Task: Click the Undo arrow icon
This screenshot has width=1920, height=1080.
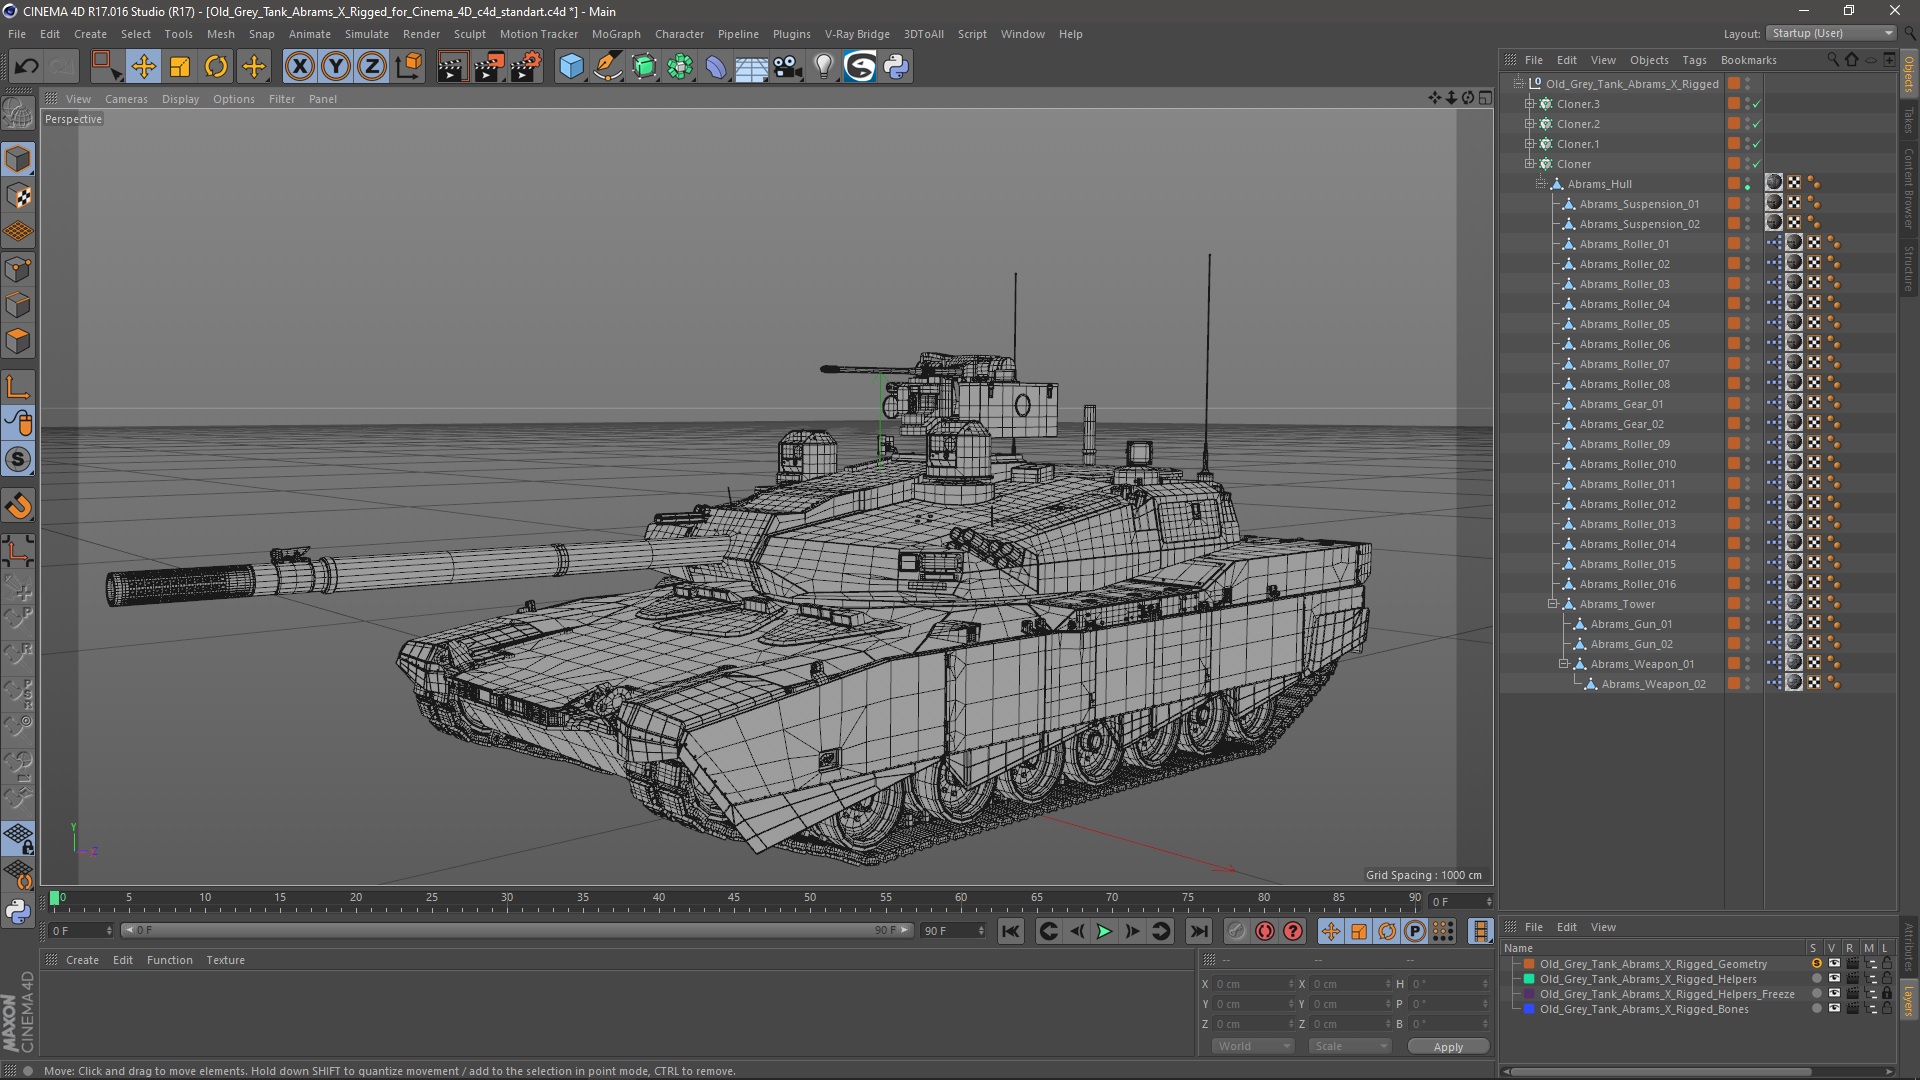Action: tap(27, 67)
